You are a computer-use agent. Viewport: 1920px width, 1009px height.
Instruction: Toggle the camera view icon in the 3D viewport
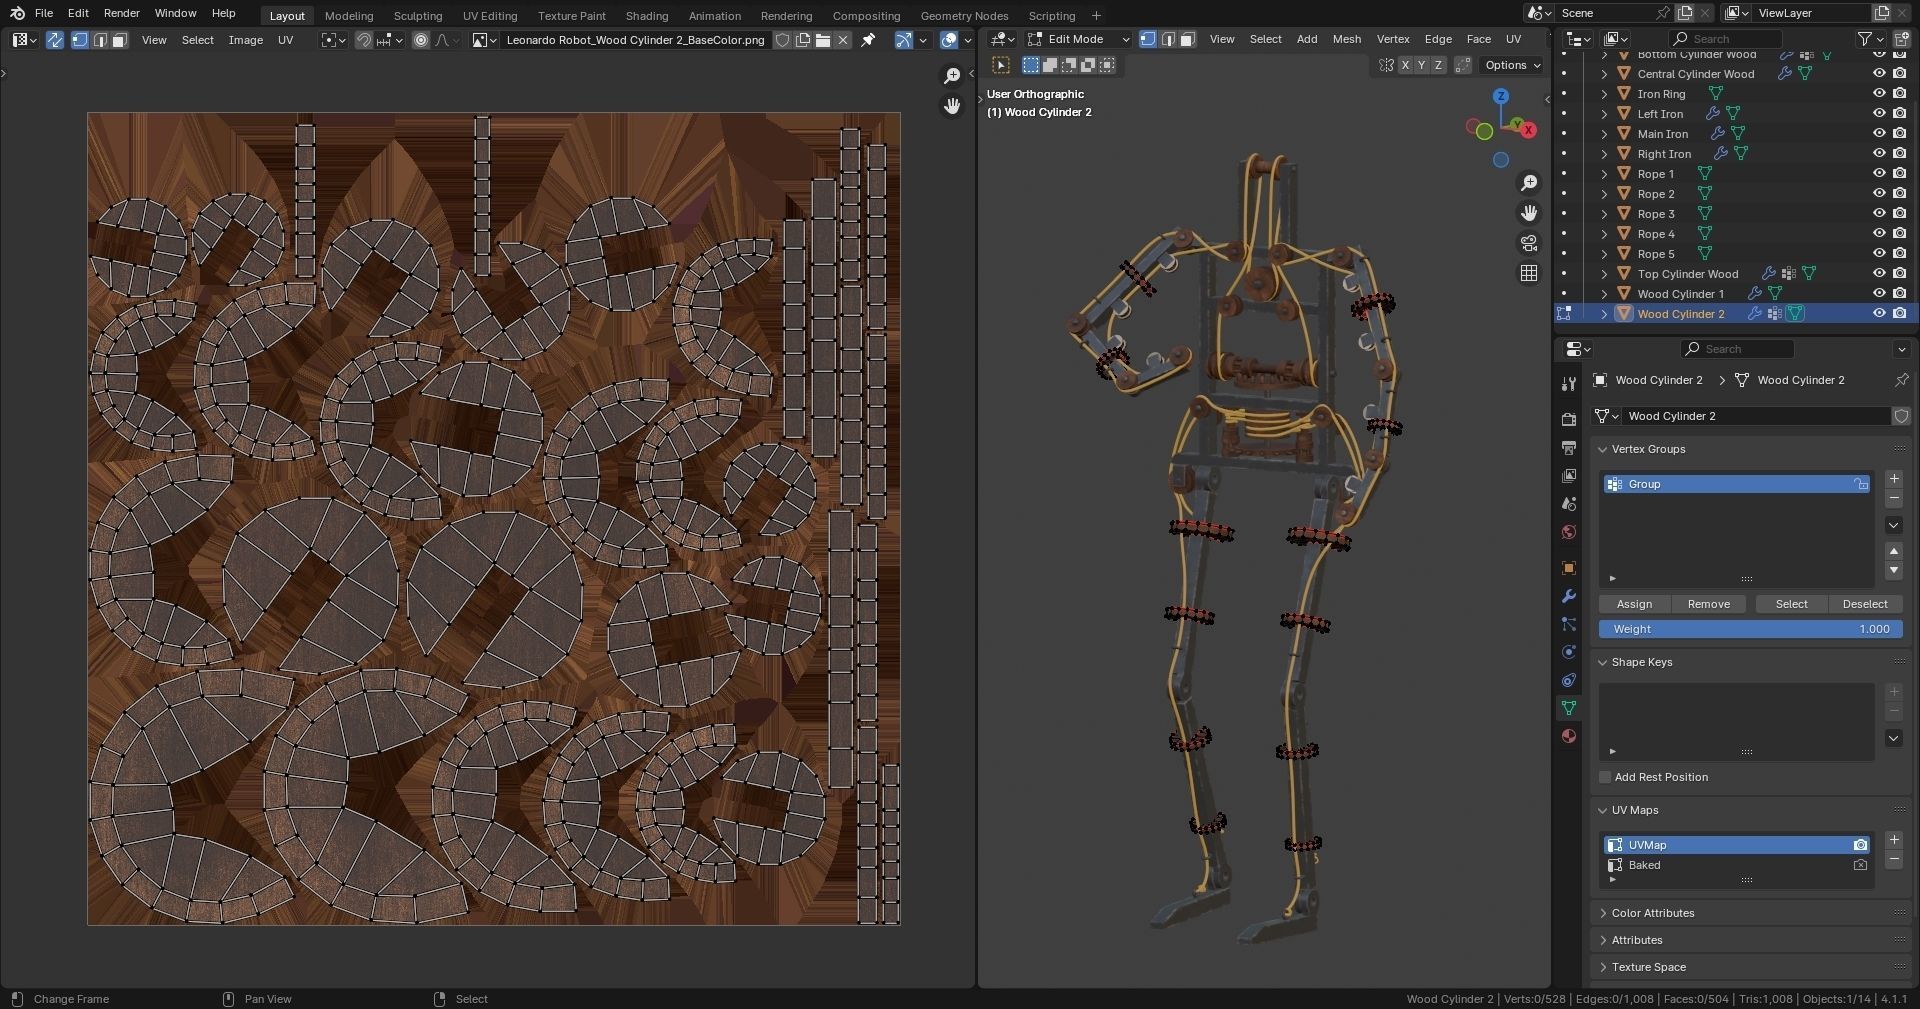pyautogui.click(x=1528, y=243)
